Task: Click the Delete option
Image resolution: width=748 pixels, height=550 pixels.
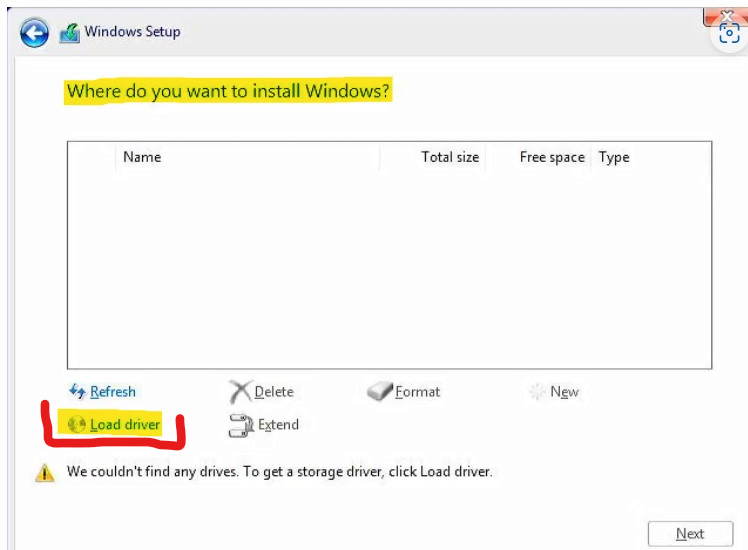Action: 274,392
